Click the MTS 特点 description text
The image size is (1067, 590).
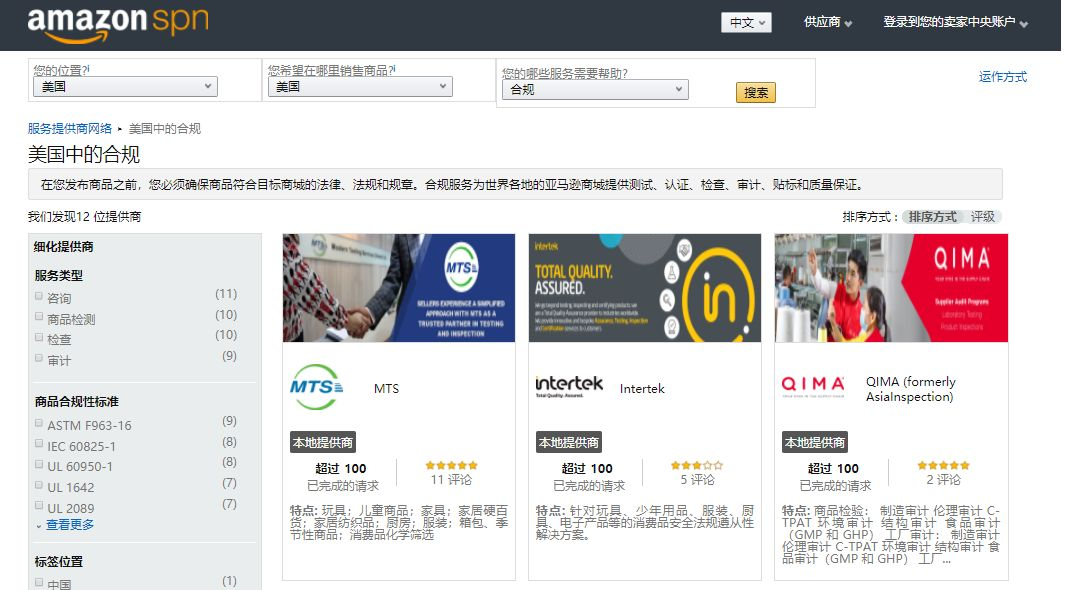point(399,523)
